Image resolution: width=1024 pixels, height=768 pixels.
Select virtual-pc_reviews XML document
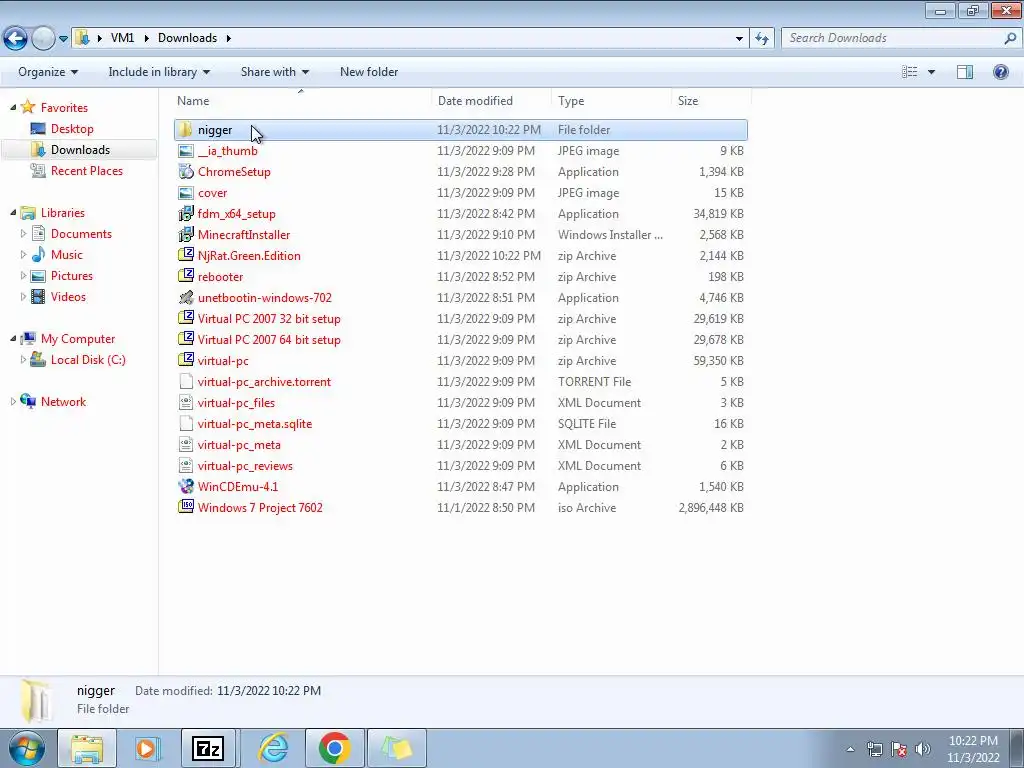pos(245,466)
